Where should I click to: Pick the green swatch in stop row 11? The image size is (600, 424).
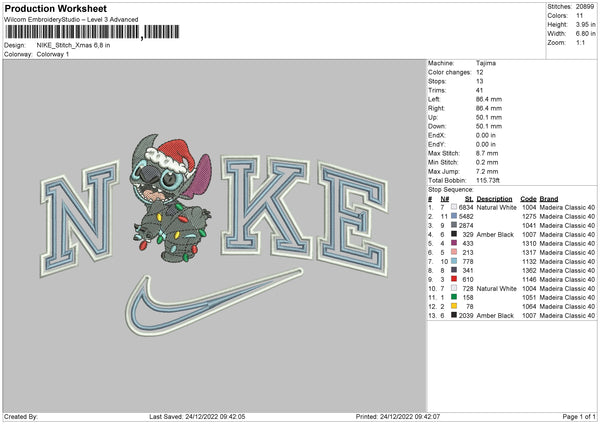pyautogui.click(x=454, y=297)
